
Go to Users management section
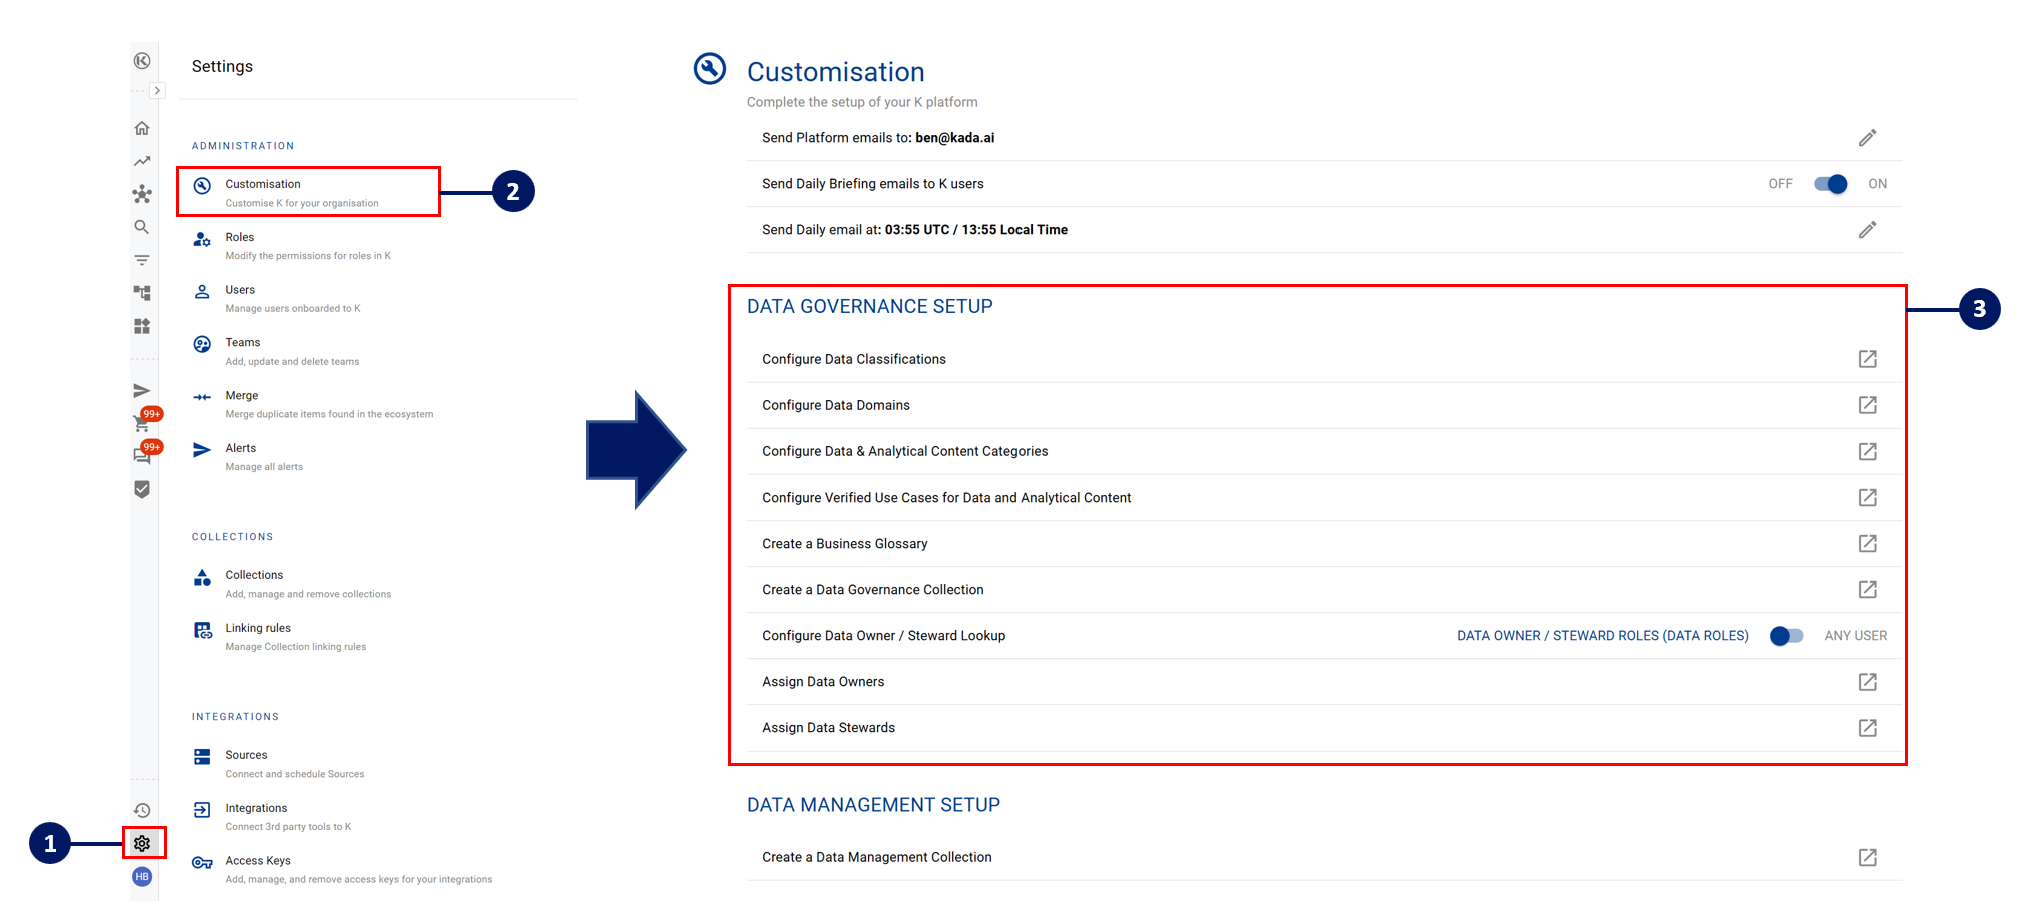(240, 291)
